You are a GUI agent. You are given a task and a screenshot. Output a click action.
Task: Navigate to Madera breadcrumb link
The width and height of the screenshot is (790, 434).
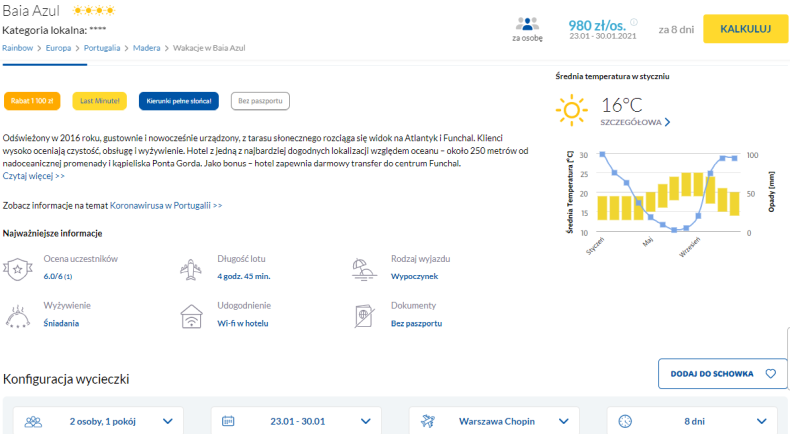148,47
